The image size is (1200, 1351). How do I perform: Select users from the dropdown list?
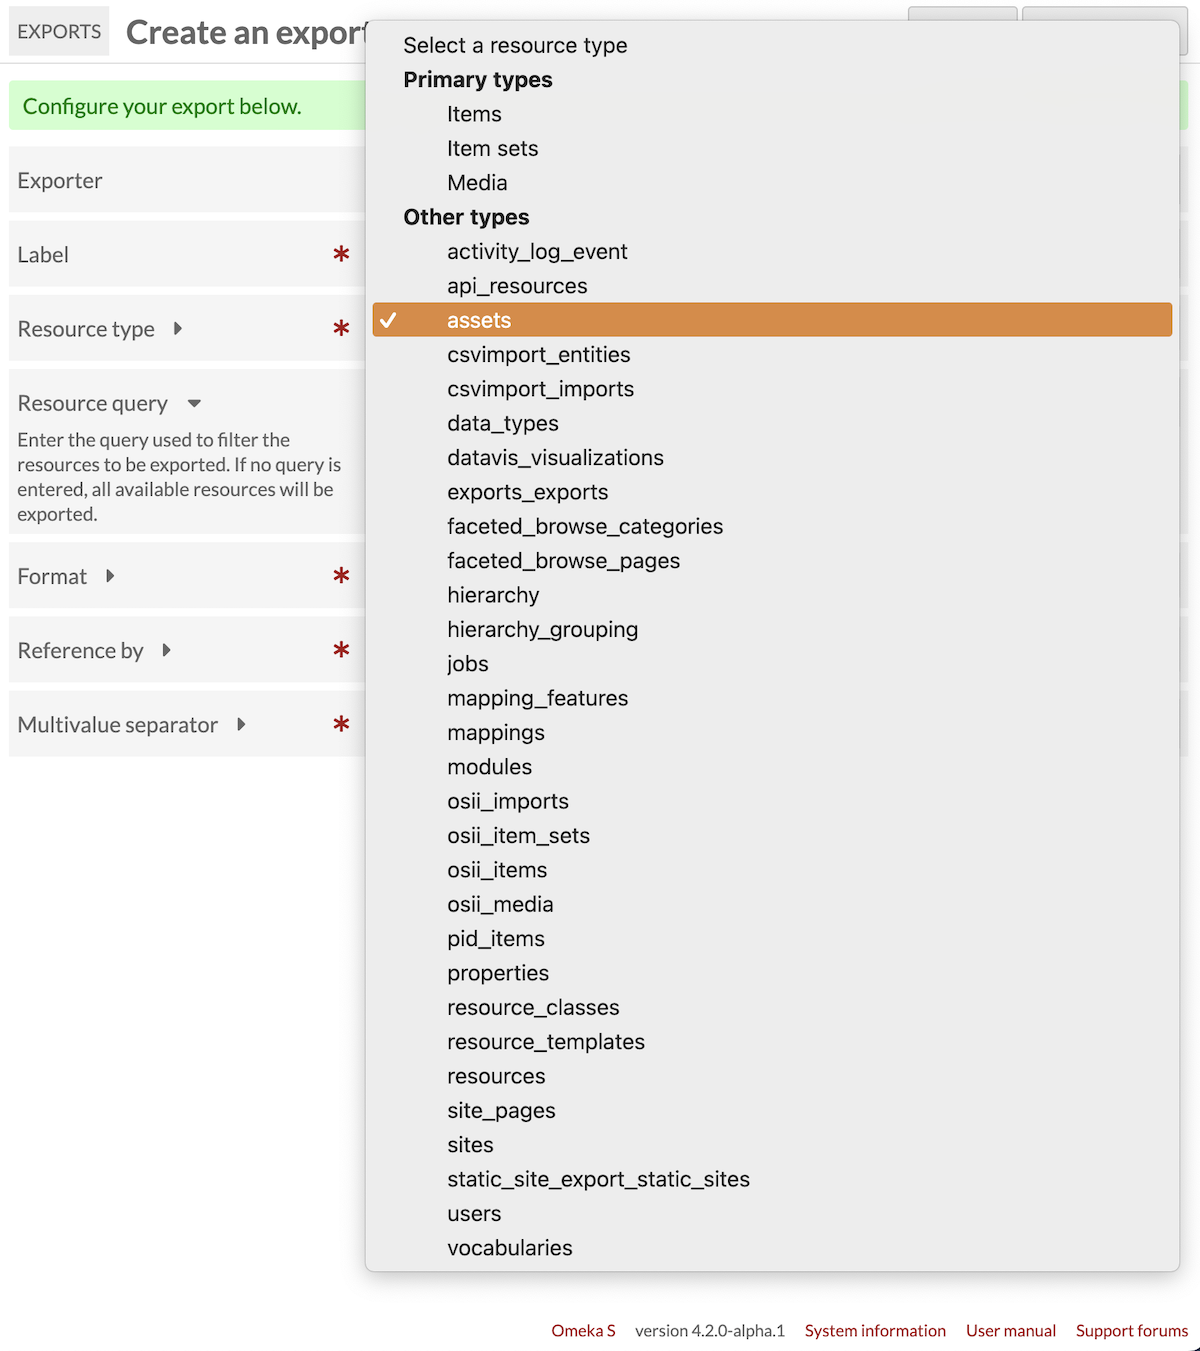tap(474, 1213)
